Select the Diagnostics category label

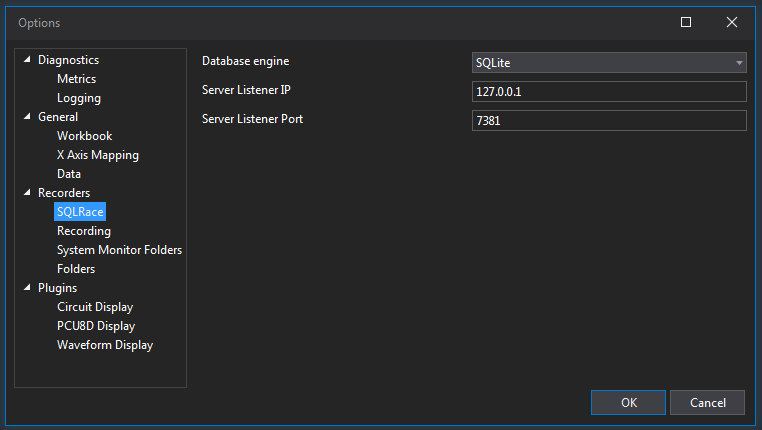point(69,60)
